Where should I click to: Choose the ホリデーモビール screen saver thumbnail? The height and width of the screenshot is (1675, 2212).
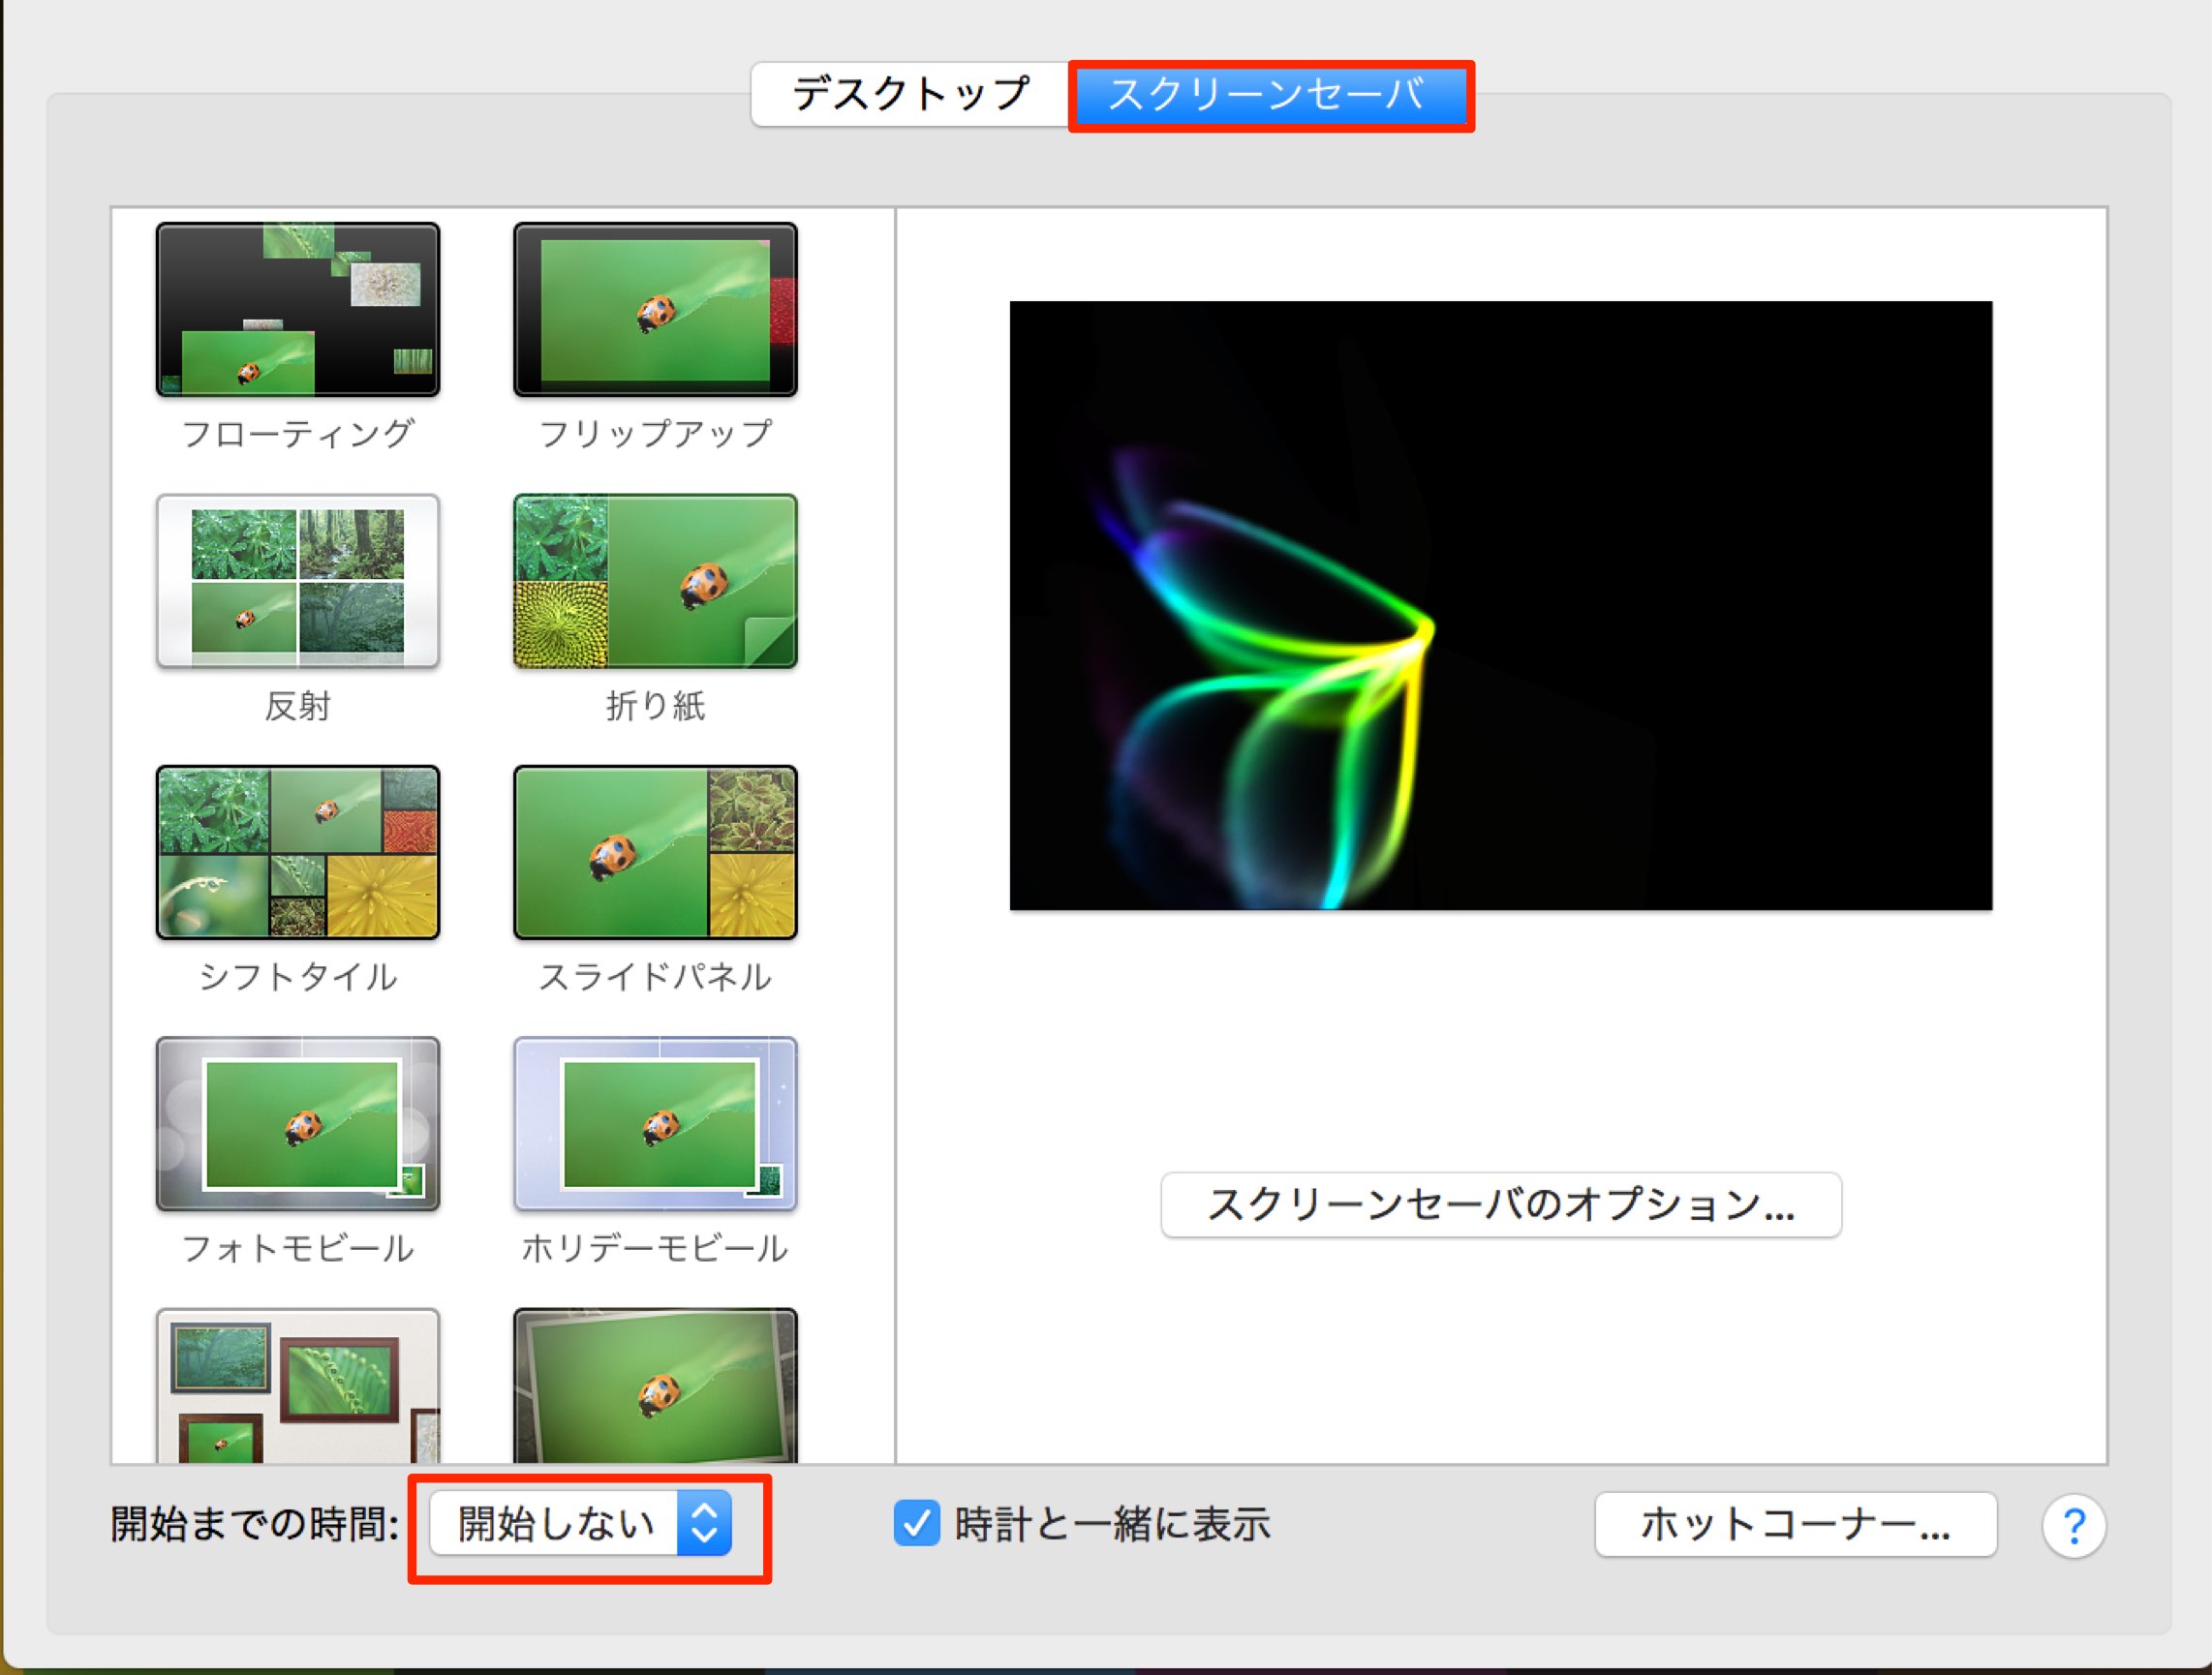tap(655, 1124)
